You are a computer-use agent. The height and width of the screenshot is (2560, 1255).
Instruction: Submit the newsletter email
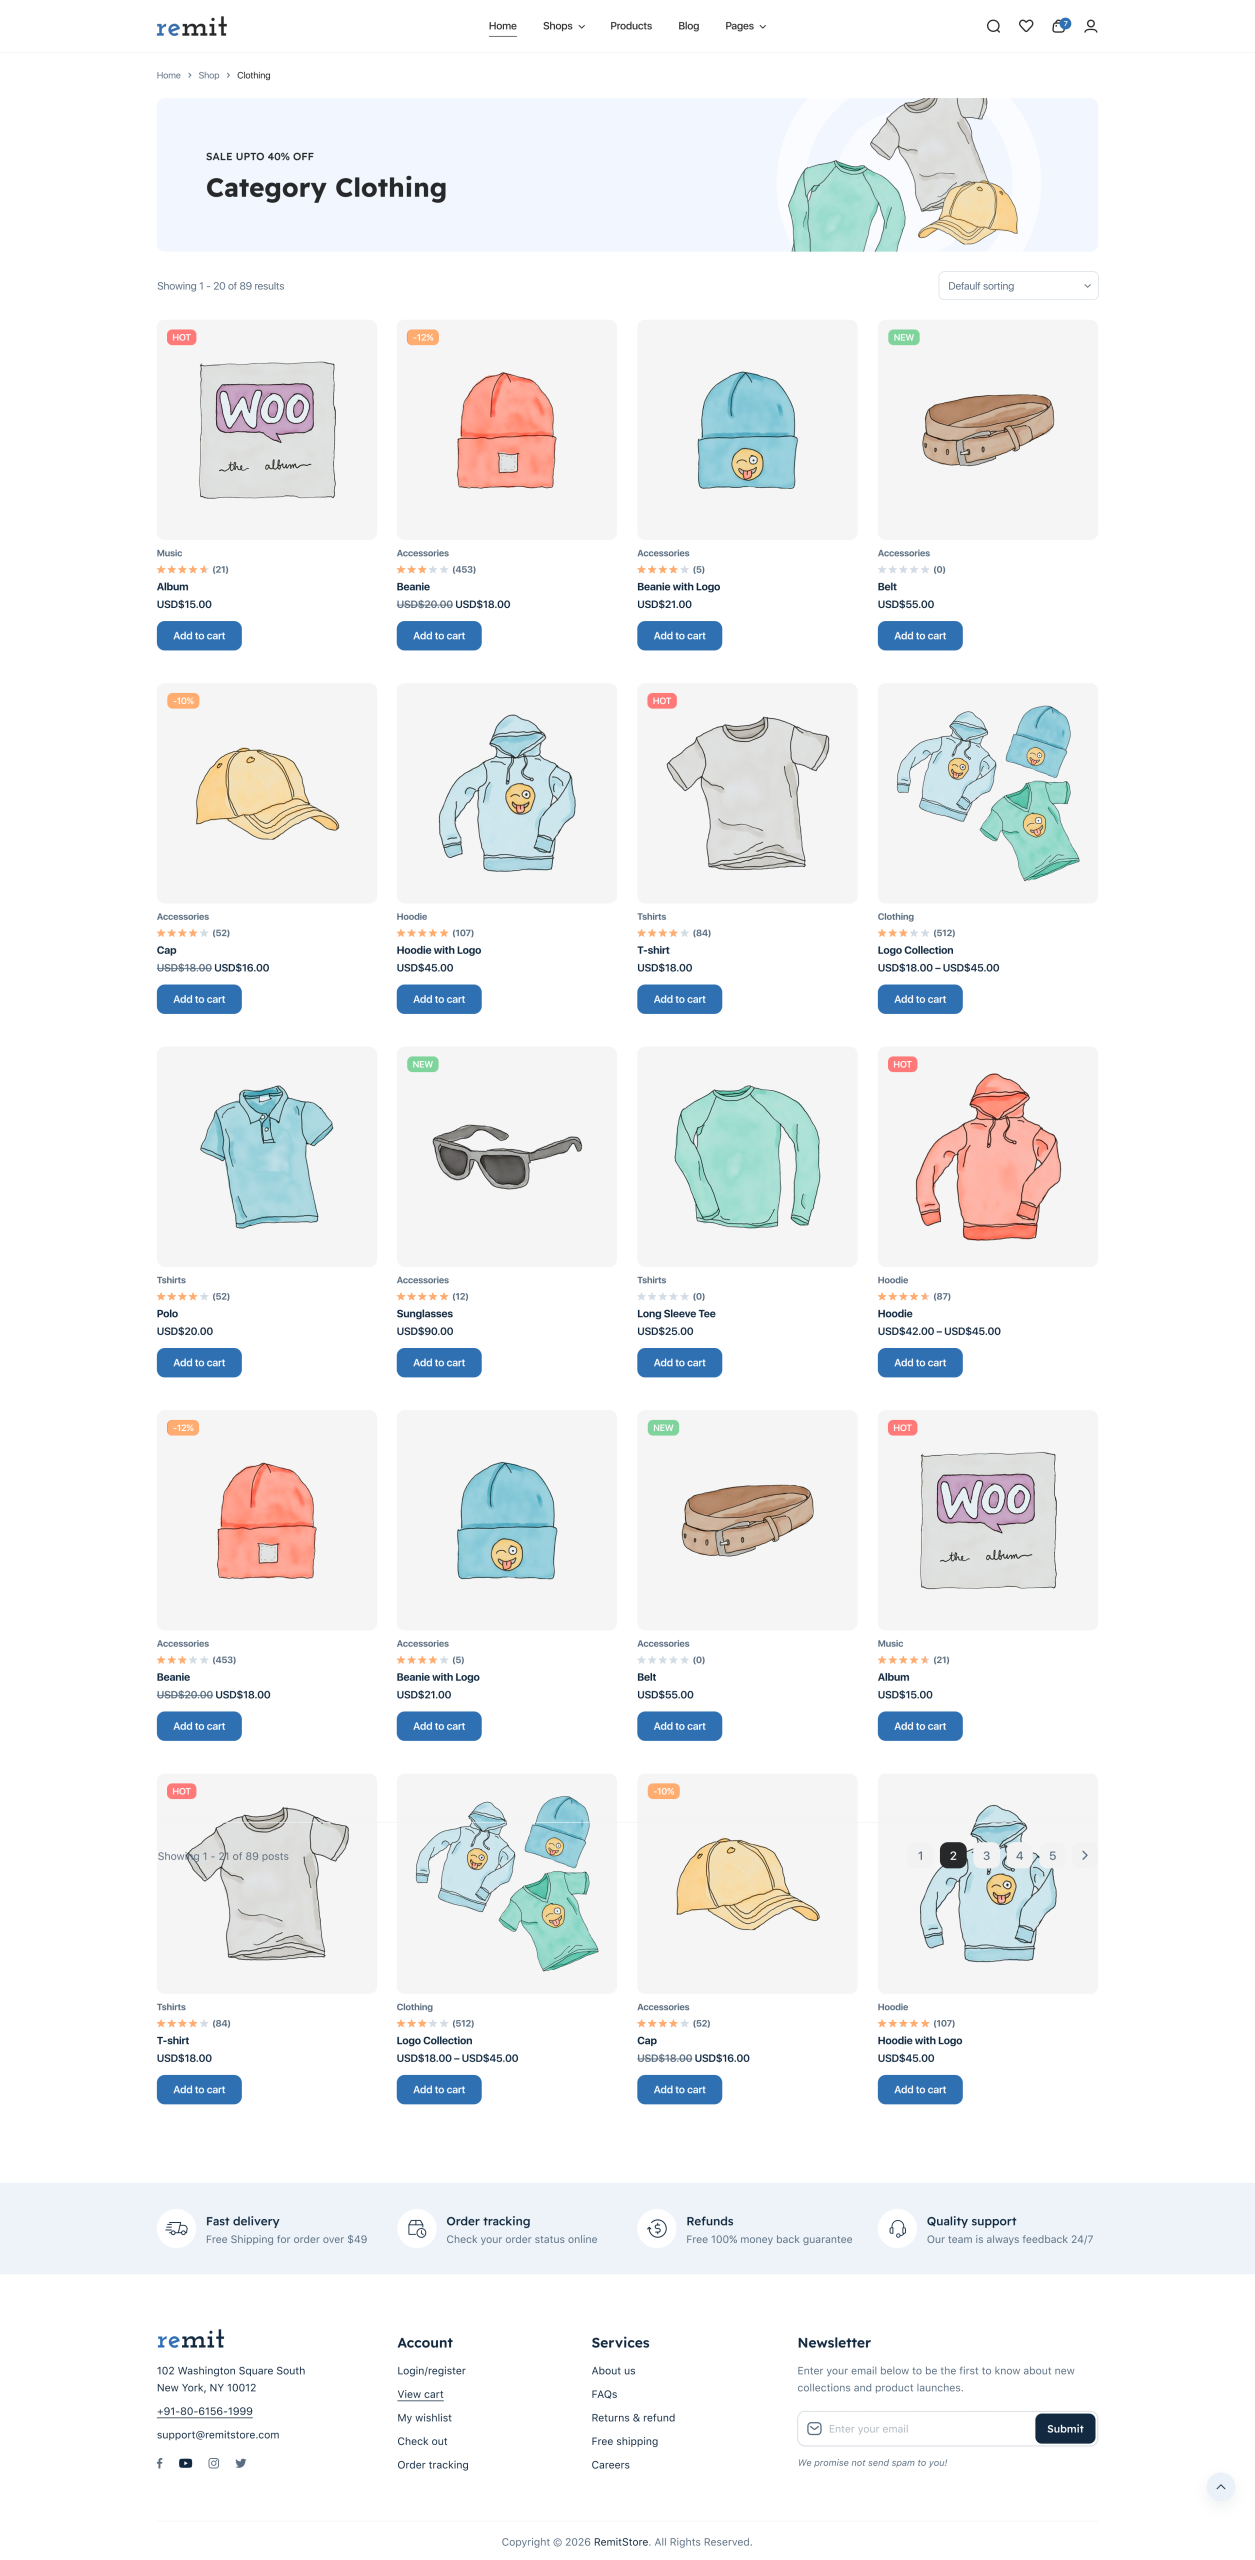(1065, 2428)
